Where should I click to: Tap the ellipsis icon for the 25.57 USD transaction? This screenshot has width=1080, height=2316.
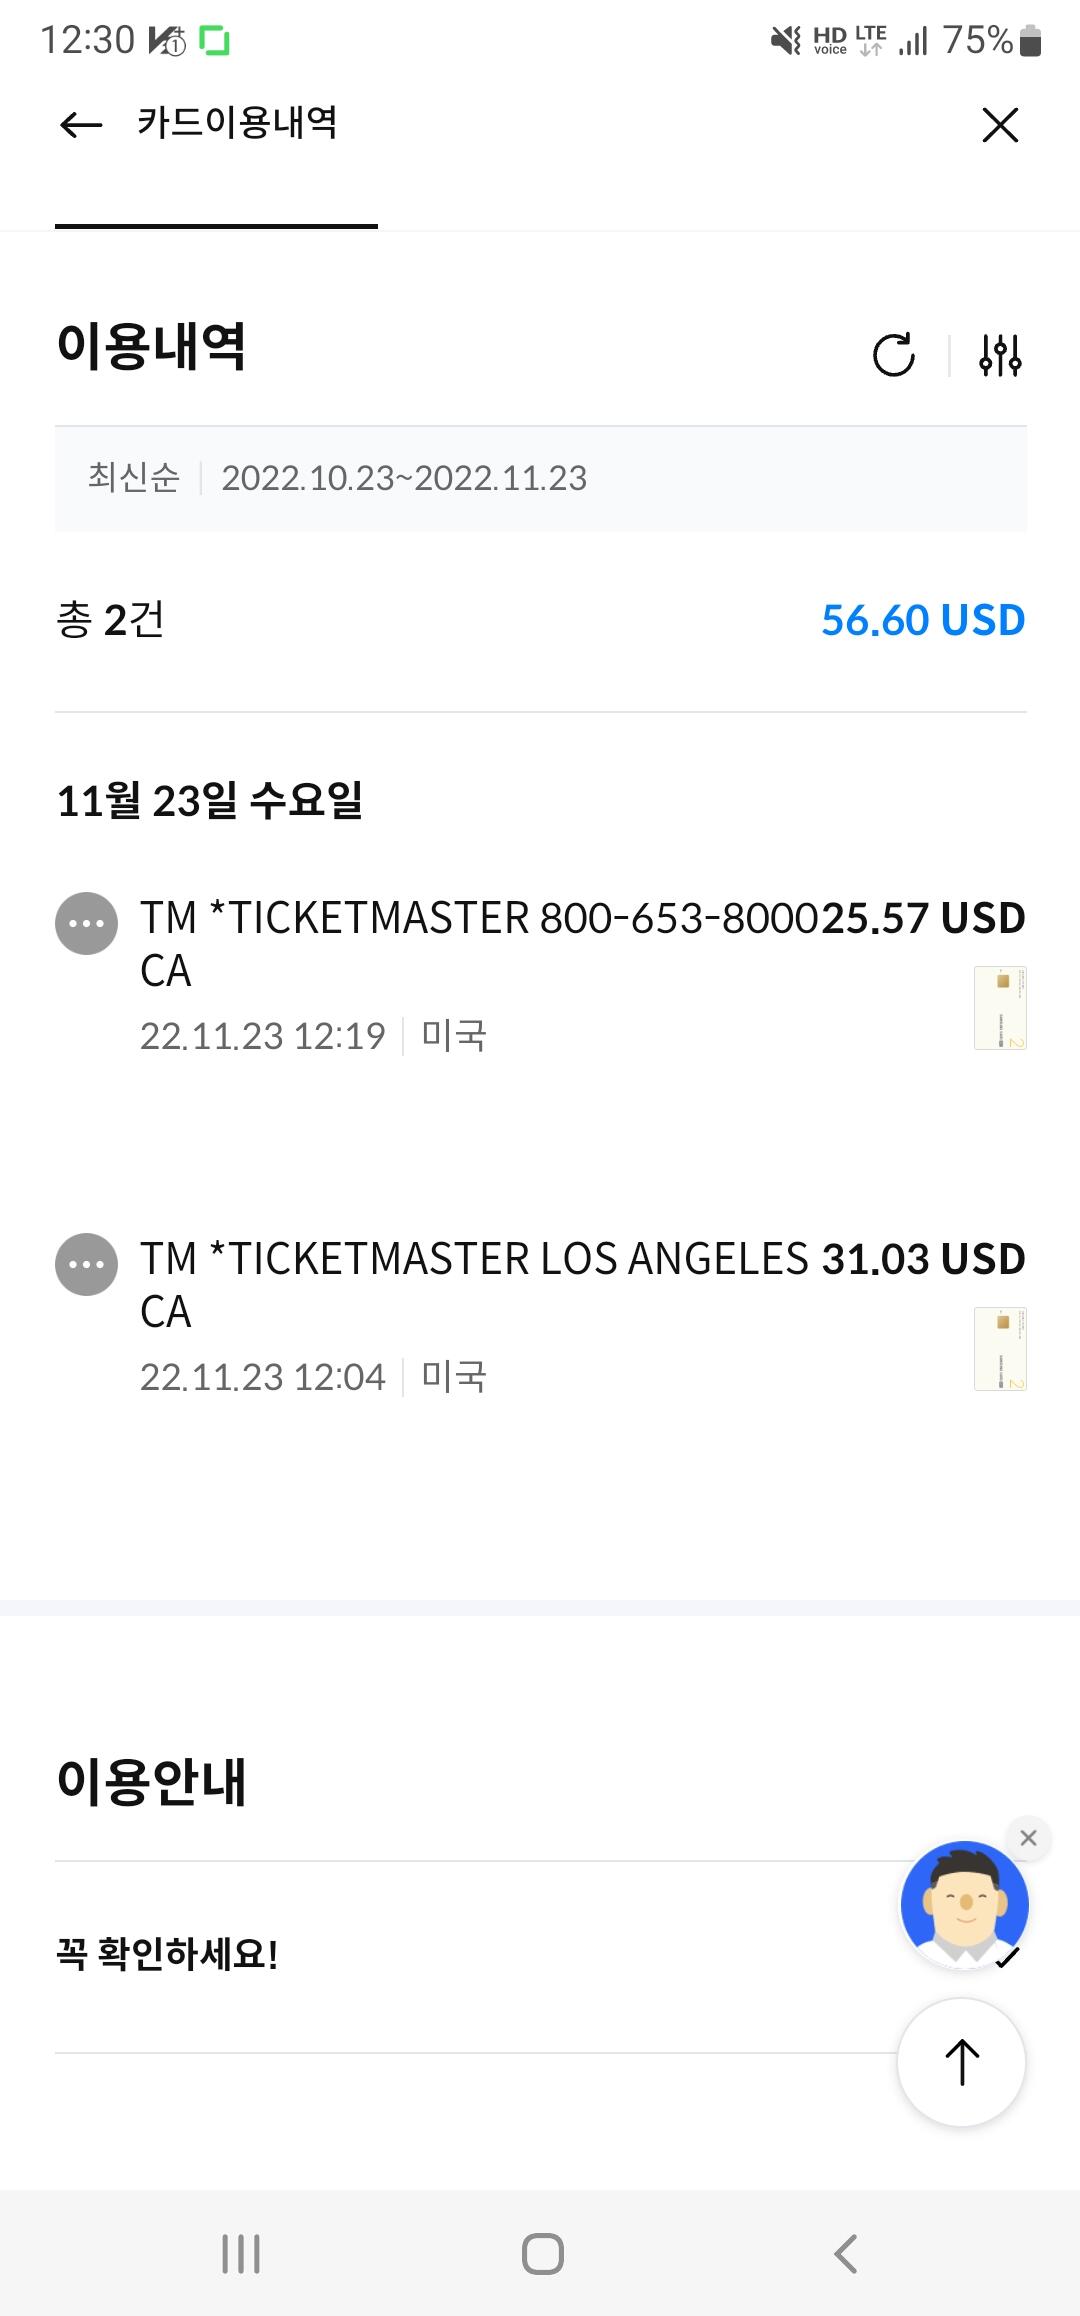point(86,923)
